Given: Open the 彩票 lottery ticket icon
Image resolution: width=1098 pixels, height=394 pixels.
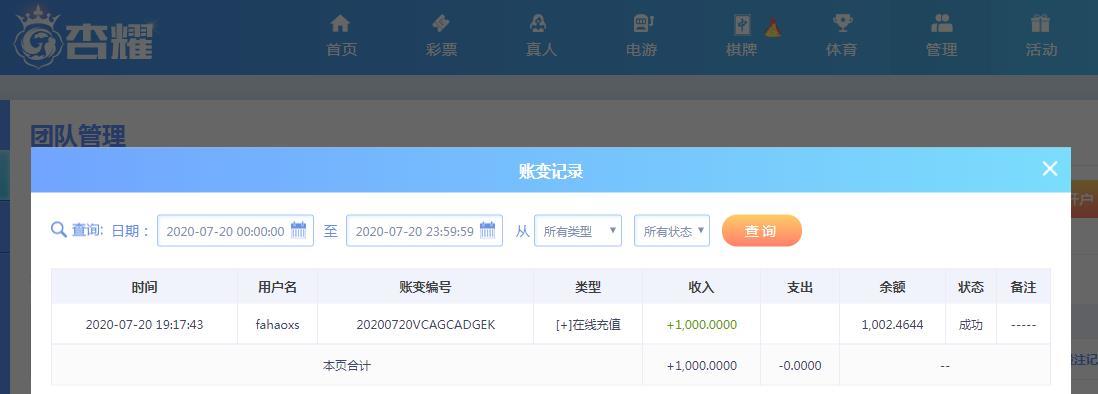Looking at the screenshot, I should click(440, 23).
